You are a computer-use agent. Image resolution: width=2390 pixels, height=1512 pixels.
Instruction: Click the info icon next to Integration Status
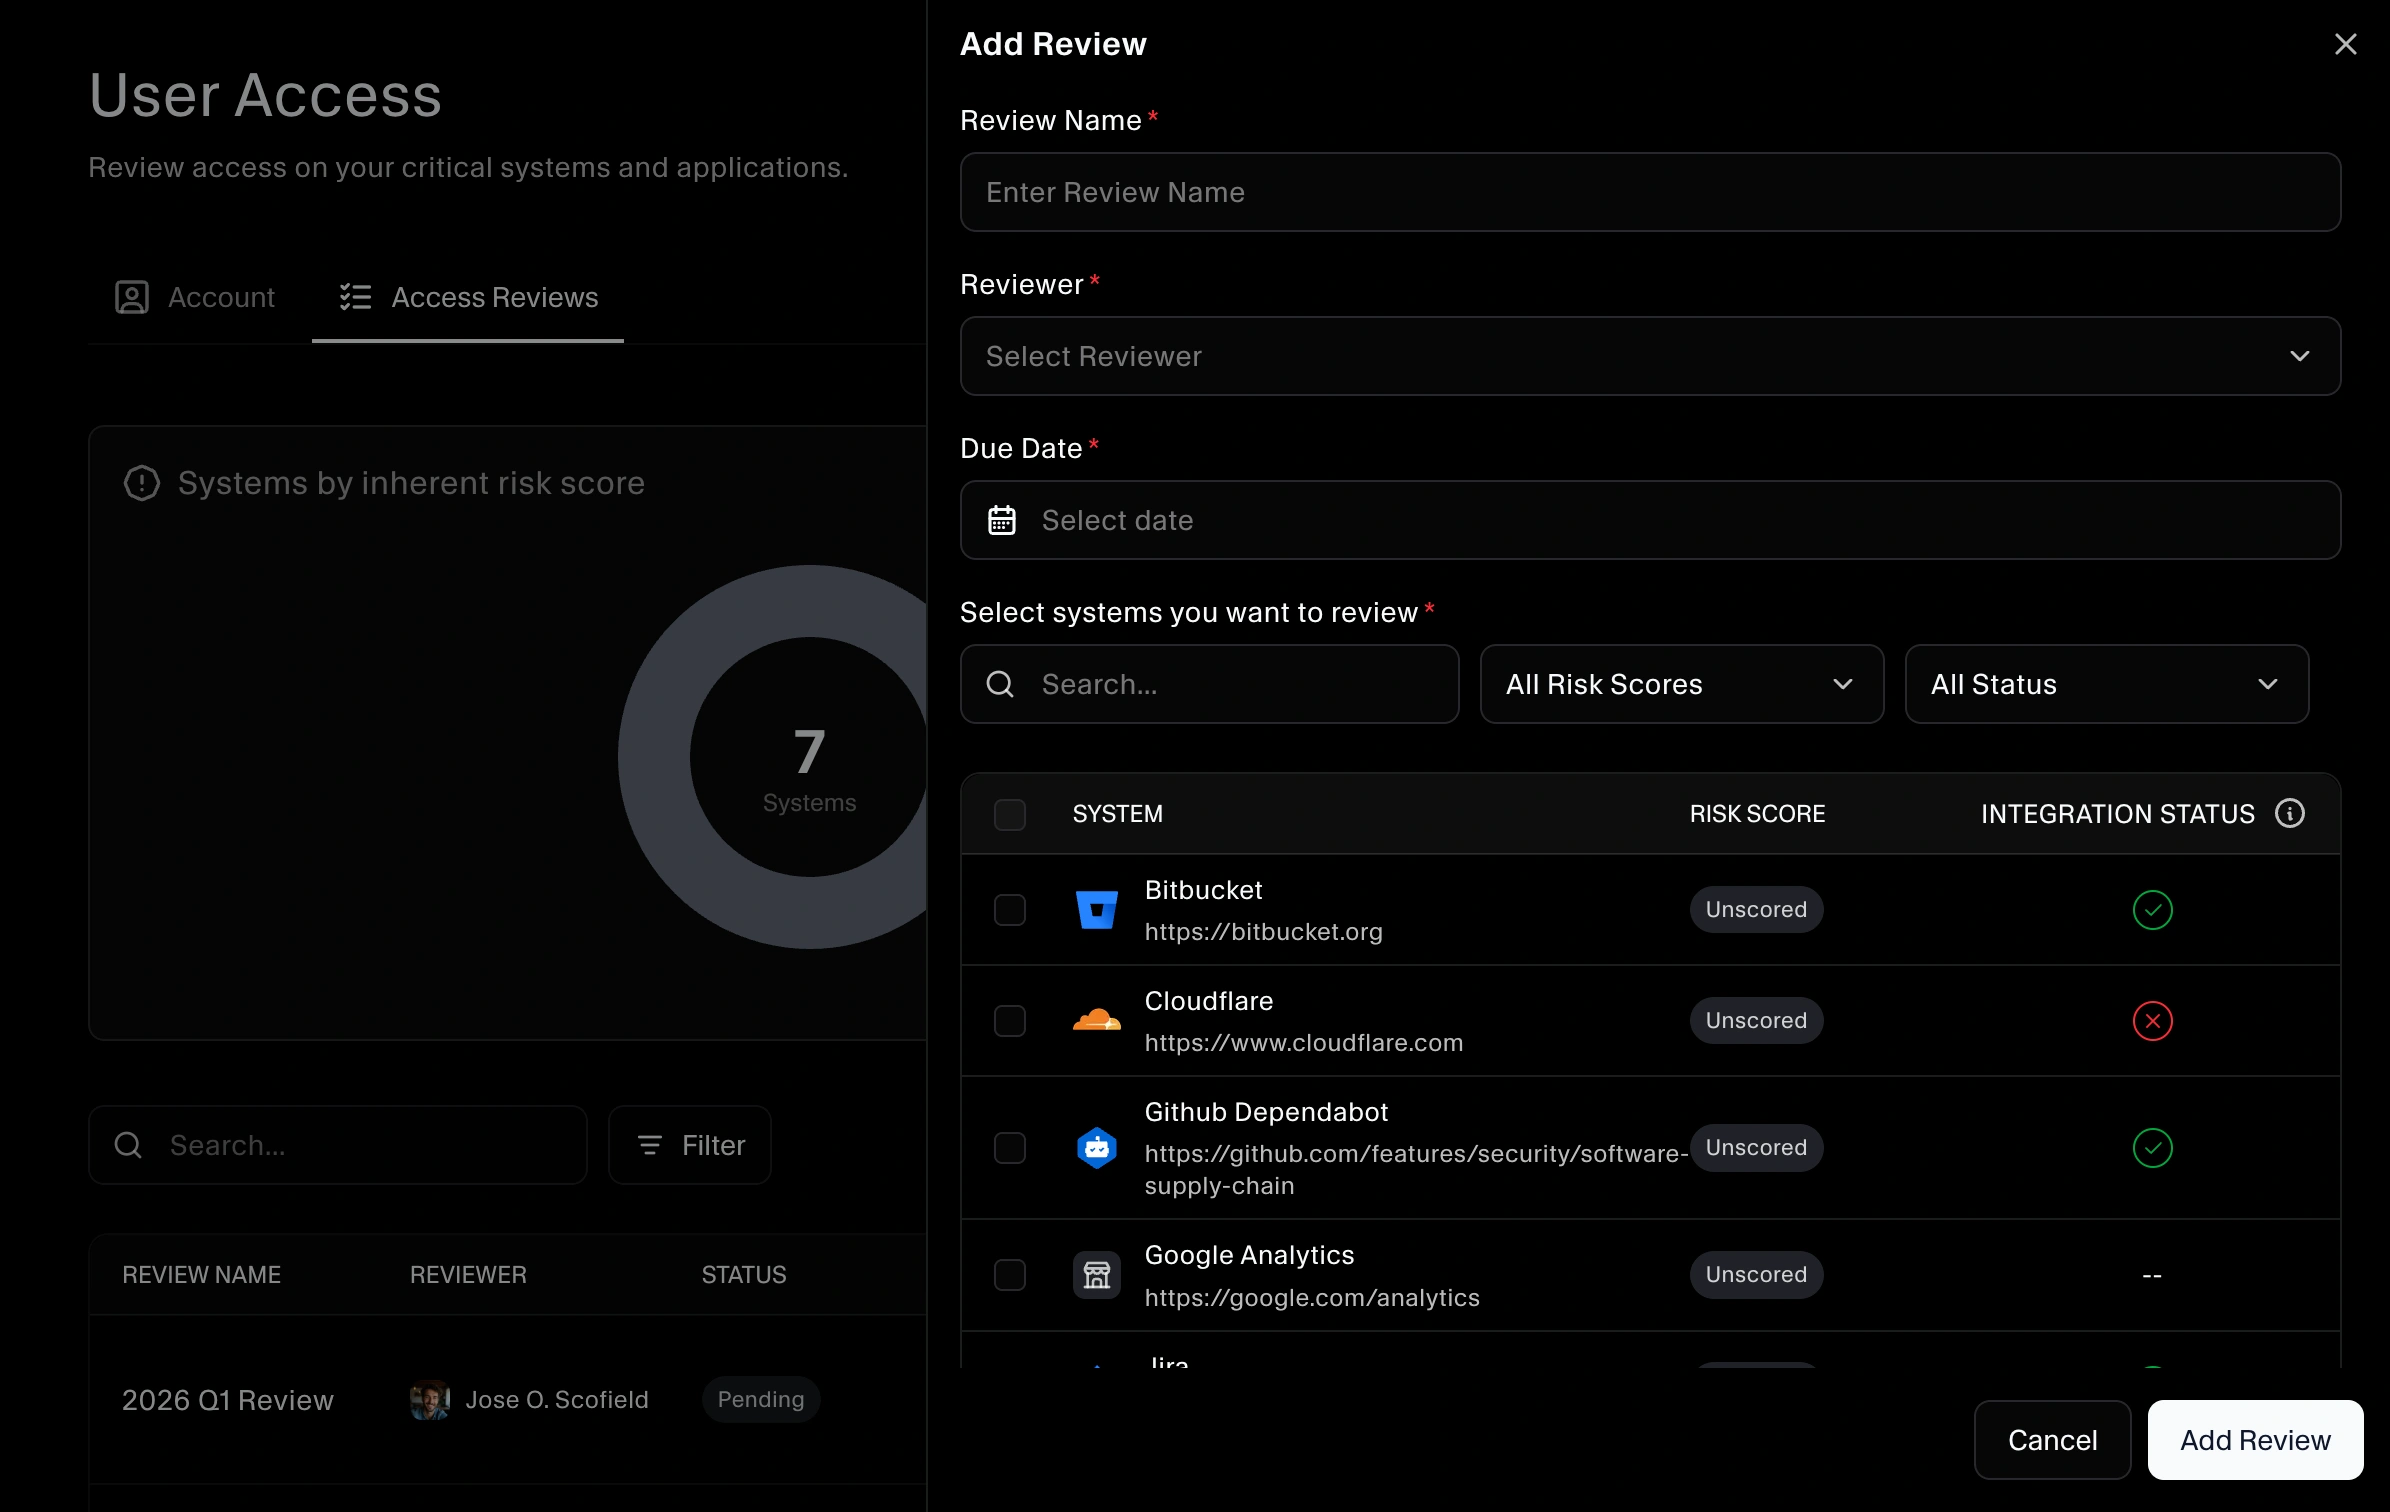click(2289, 813)
